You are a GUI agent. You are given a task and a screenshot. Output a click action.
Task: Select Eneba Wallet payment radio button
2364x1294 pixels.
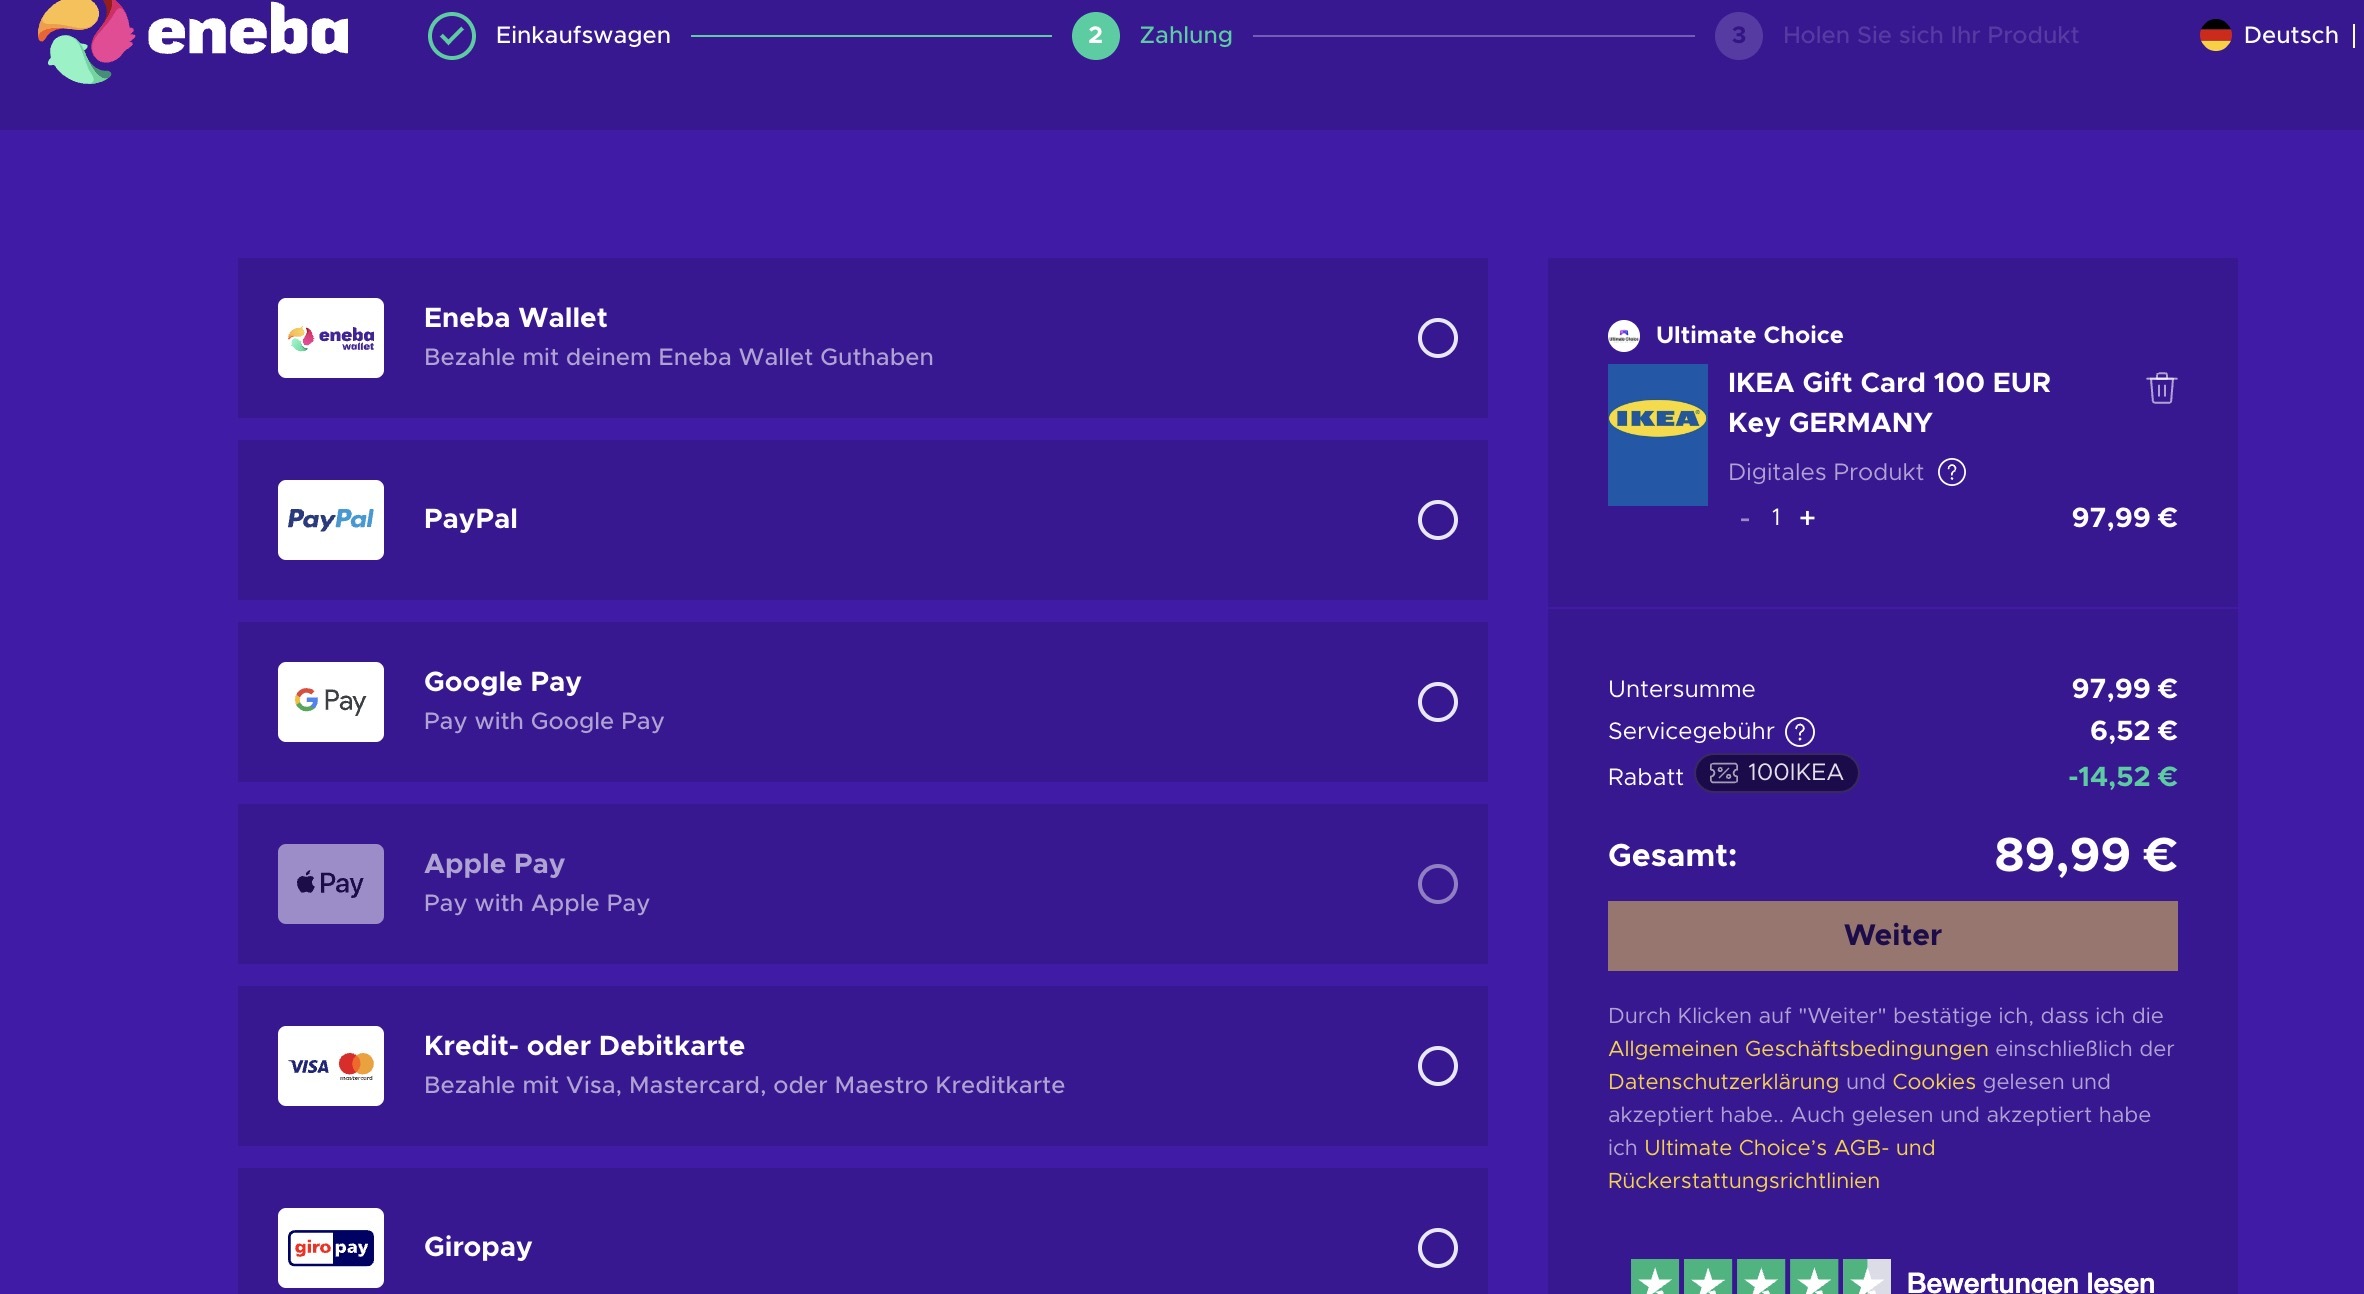[x=1437, y=338]
